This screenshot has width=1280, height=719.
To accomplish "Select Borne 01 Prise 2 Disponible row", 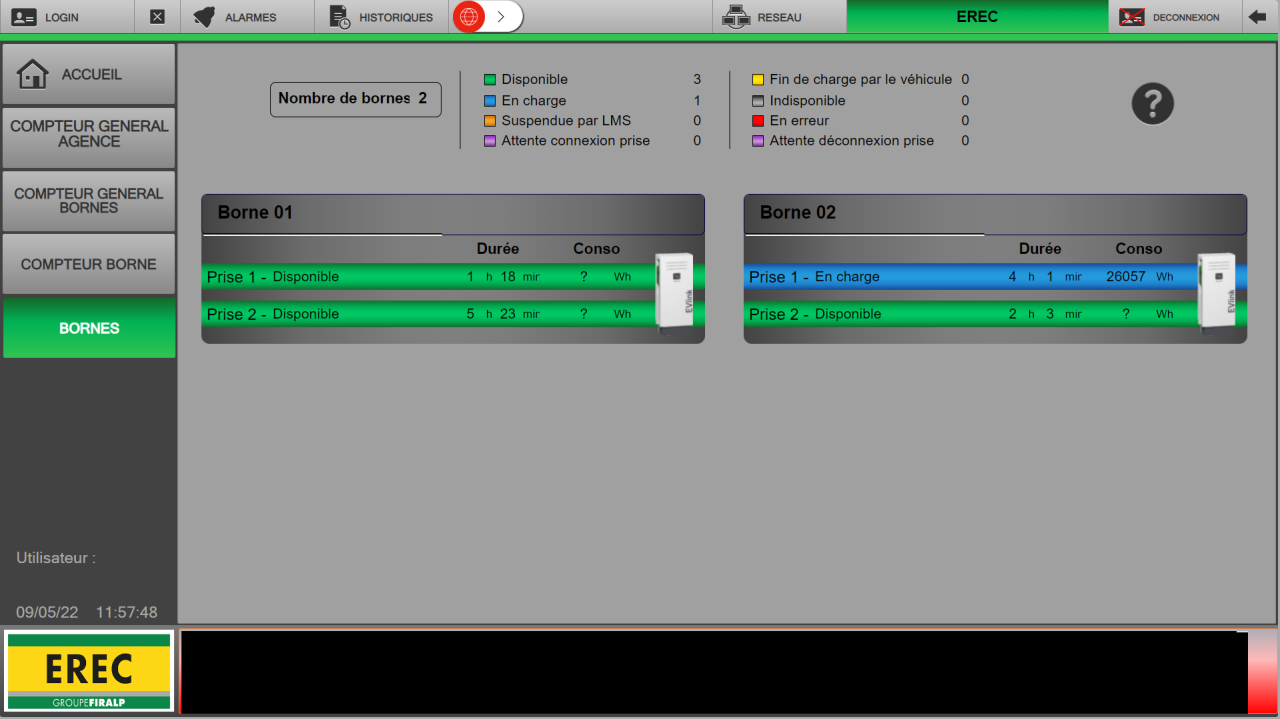I will (425, 314).
